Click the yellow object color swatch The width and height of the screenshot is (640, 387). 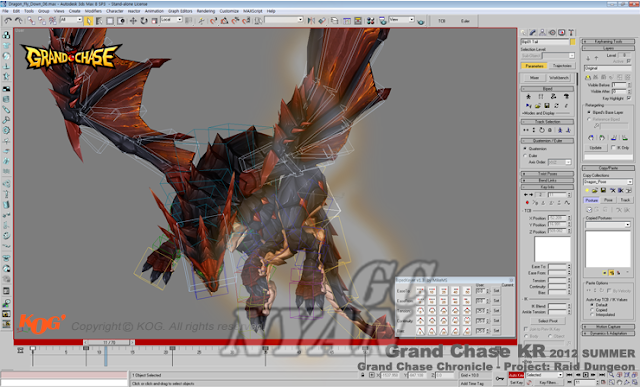point(573,42)
